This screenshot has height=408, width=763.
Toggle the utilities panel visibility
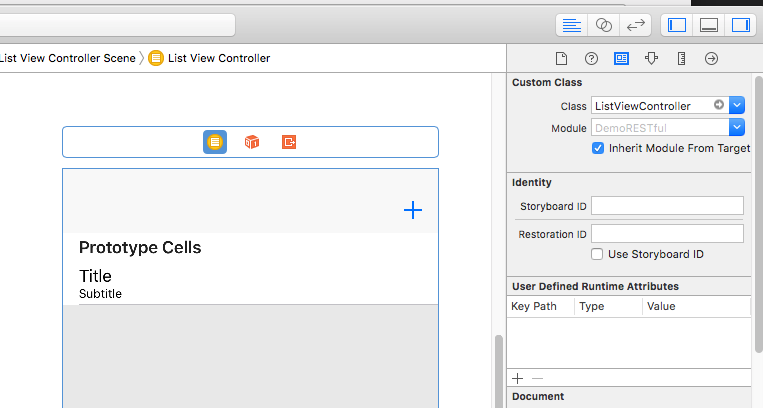pyautogui.click(x=741, y=25)
